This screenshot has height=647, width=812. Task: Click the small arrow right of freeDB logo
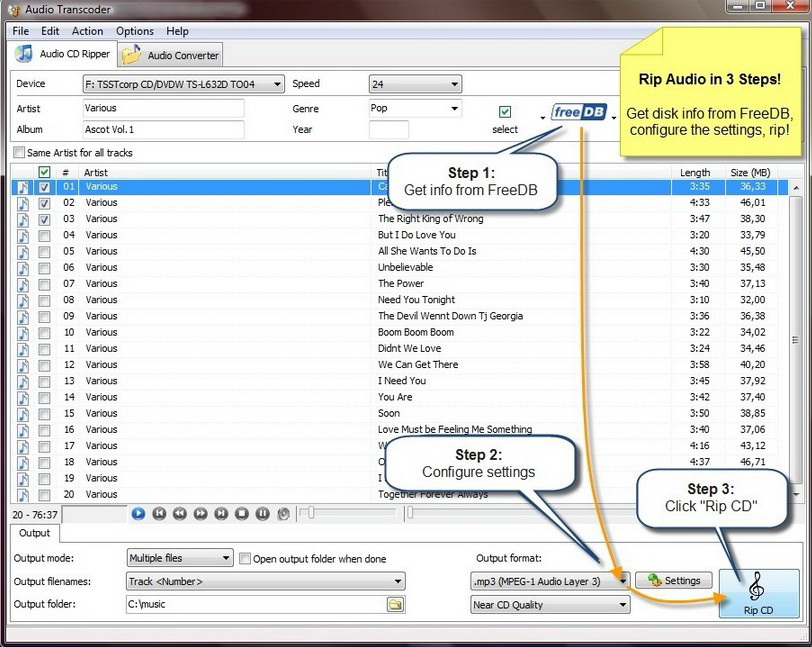click(614, 118)
